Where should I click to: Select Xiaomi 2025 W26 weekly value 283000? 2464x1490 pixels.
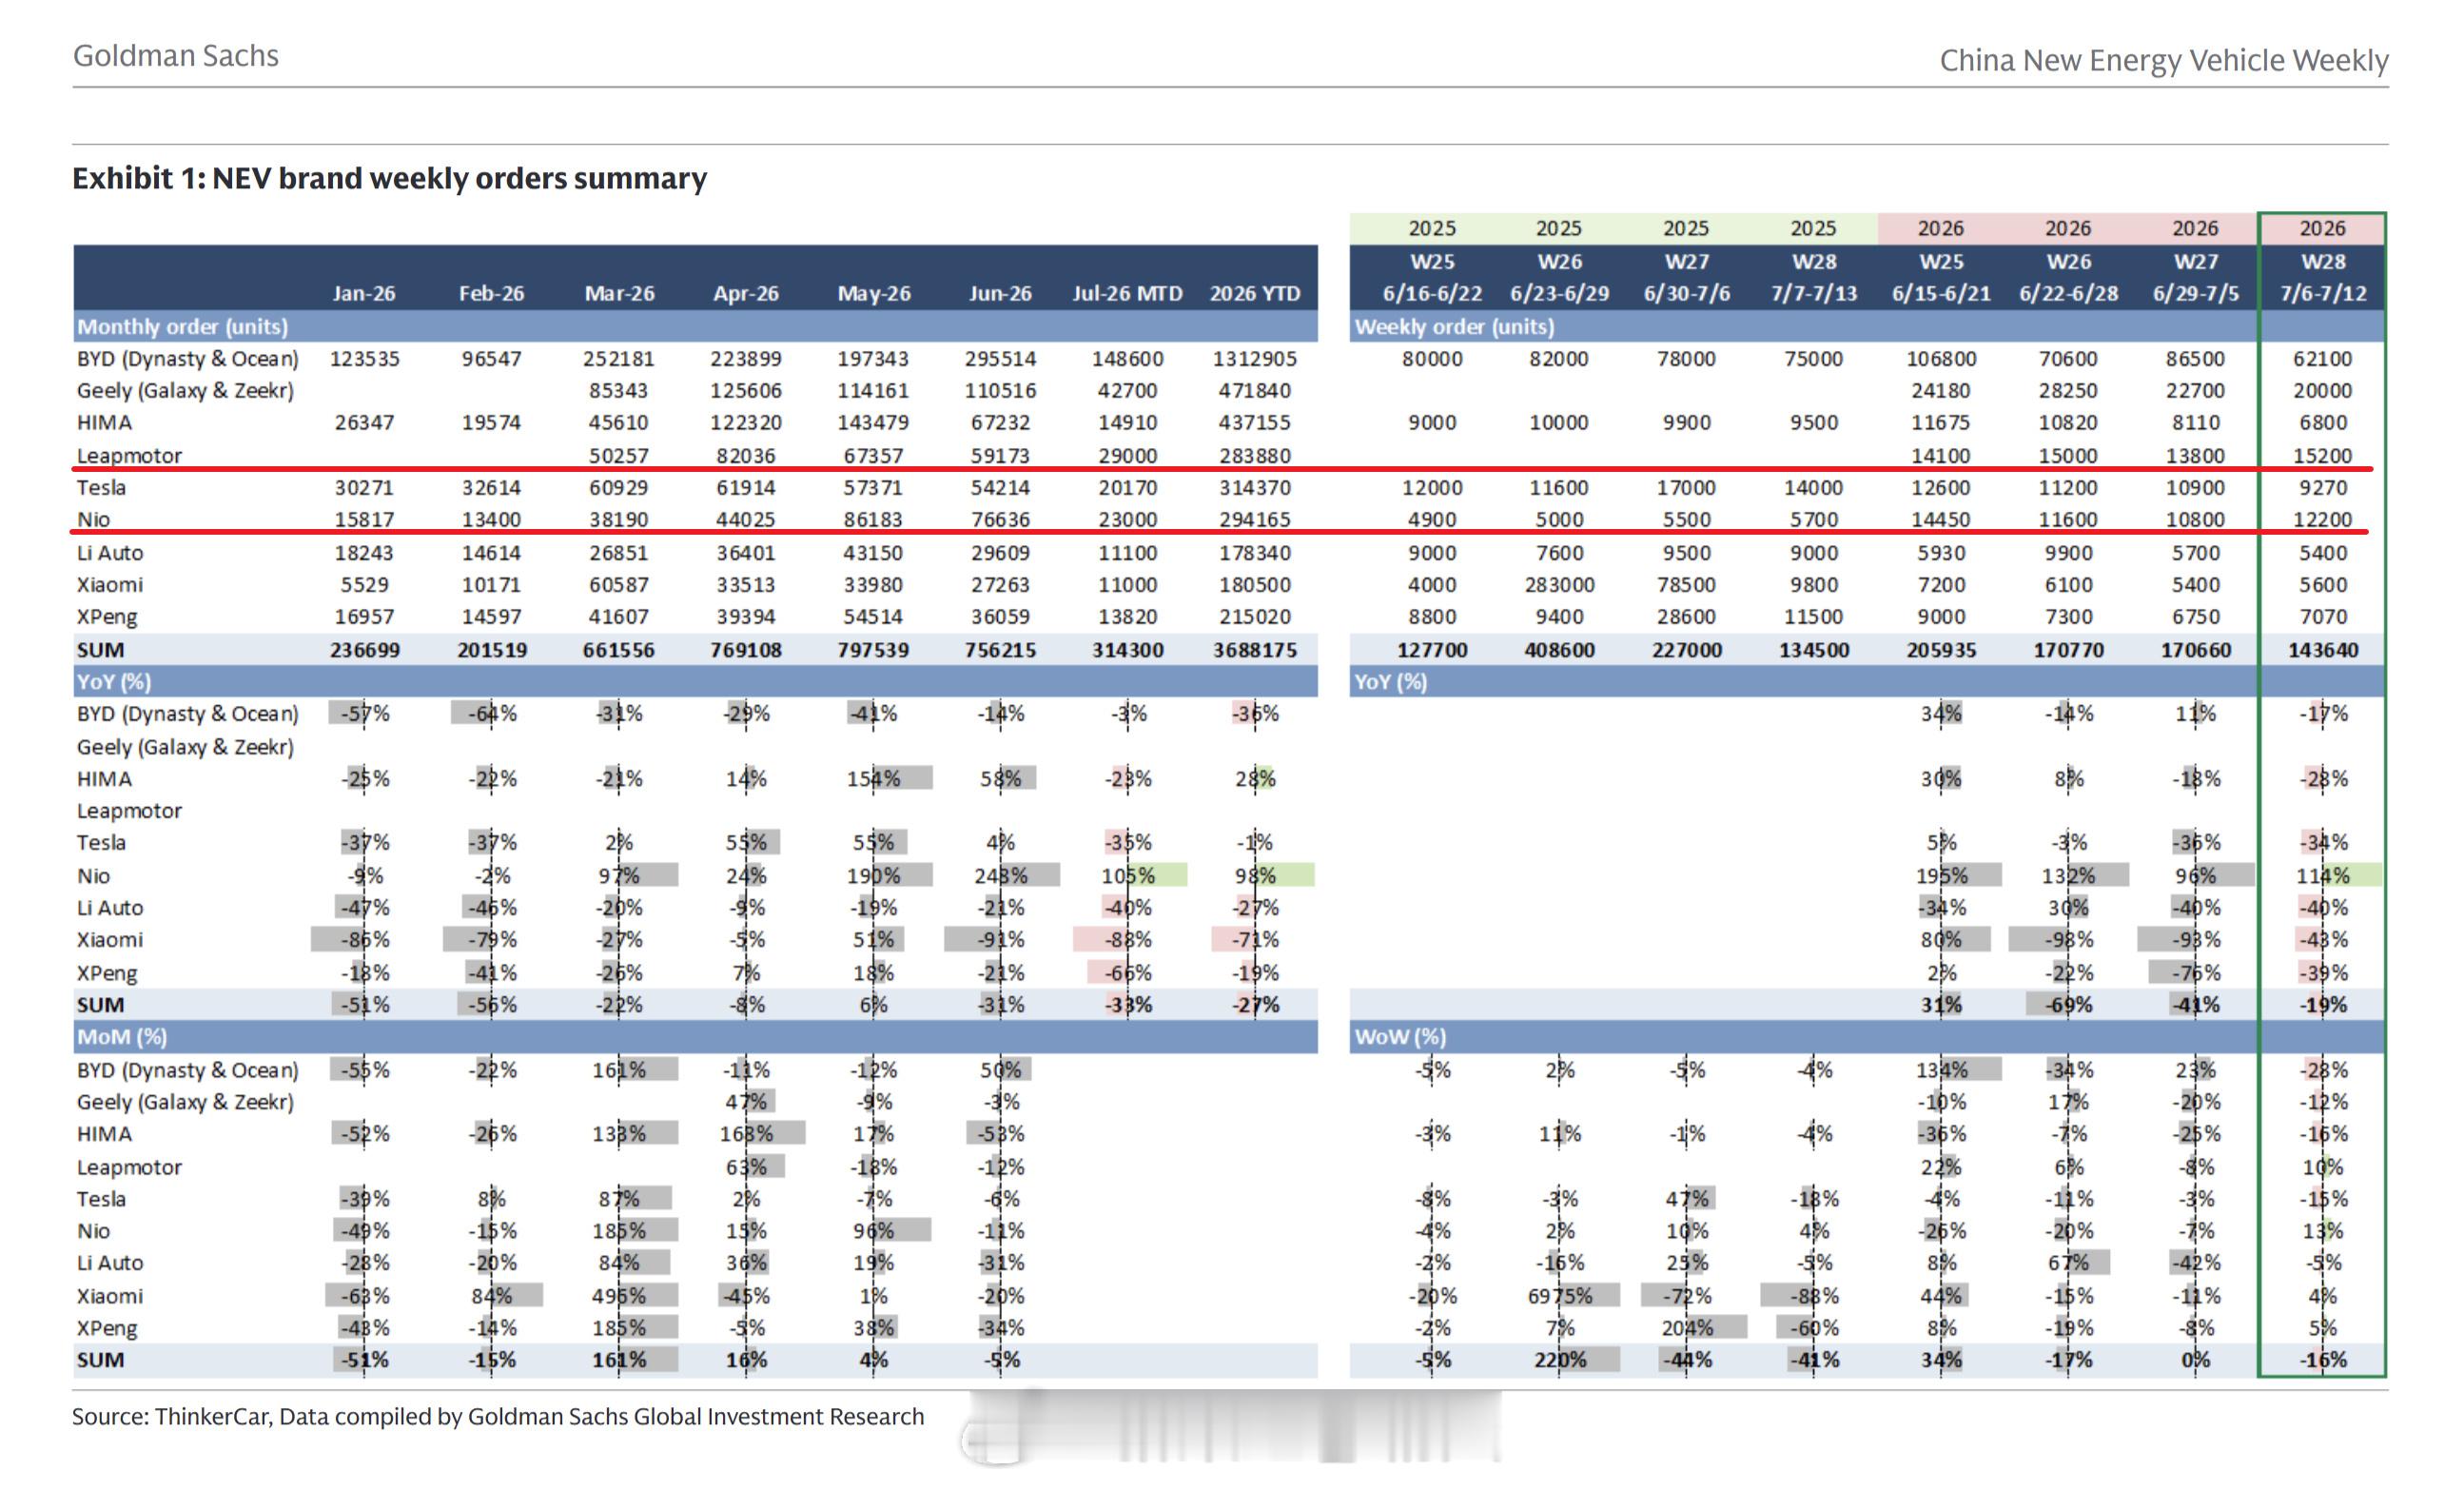click(1559, 584)
